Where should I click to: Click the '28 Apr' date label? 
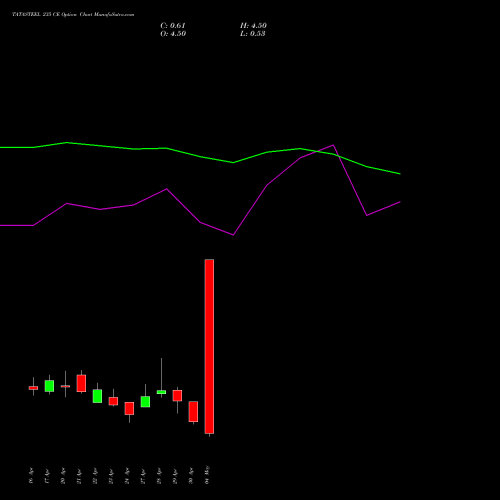pyautogui.click(x=159, y=475)
